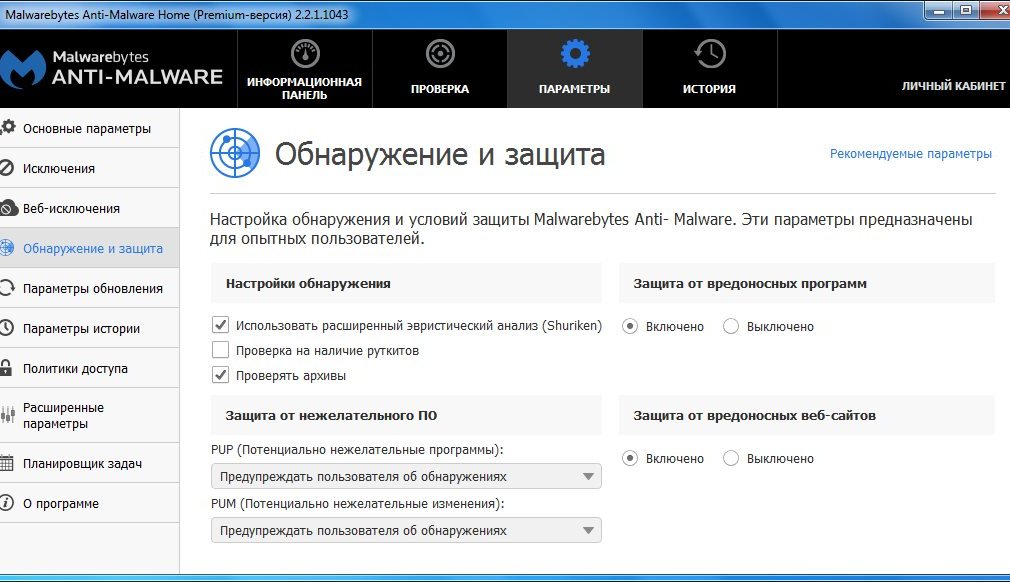Click the history clock icon
This screenshot has width=1010, height=582.
pyautogui.click(x=710, y=54)
